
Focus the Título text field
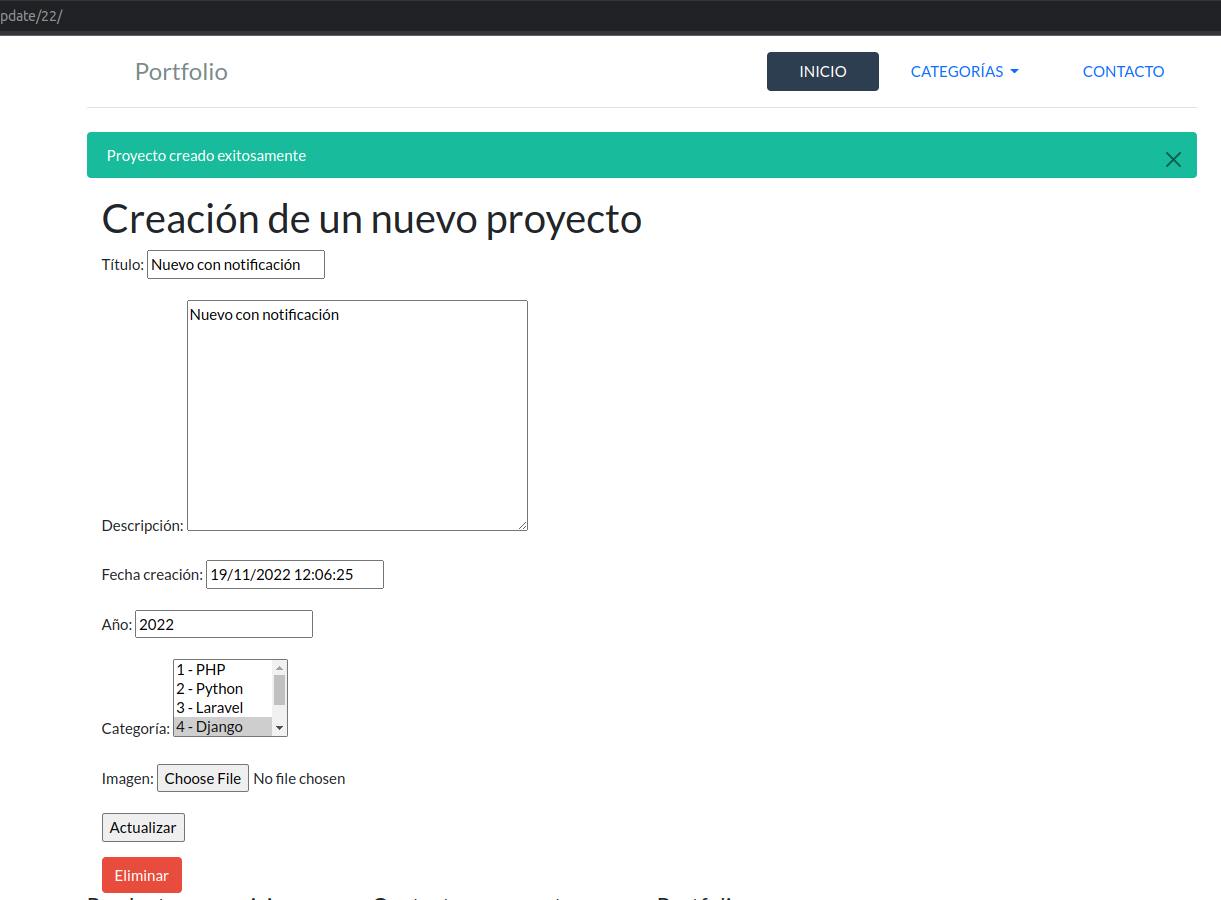[x=236, y=265]
